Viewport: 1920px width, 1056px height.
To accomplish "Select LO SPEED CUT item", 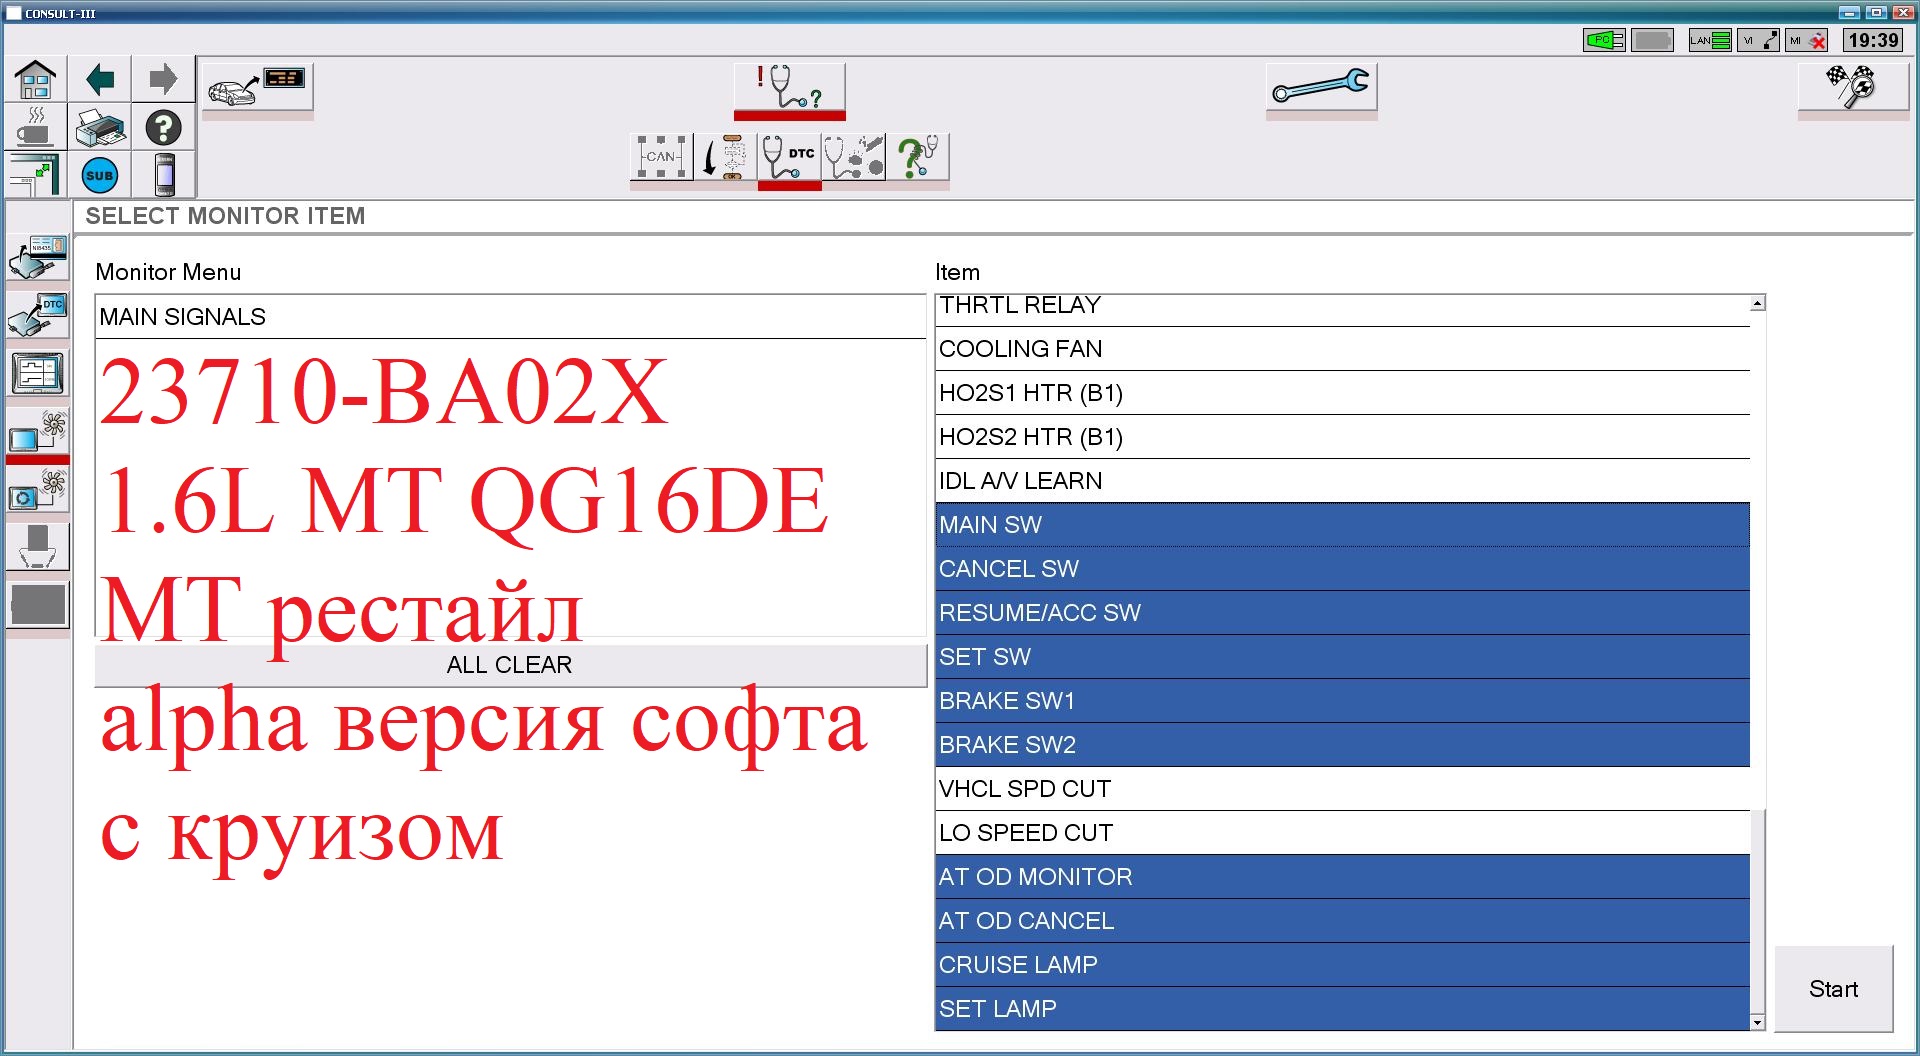I will 1342,833.
